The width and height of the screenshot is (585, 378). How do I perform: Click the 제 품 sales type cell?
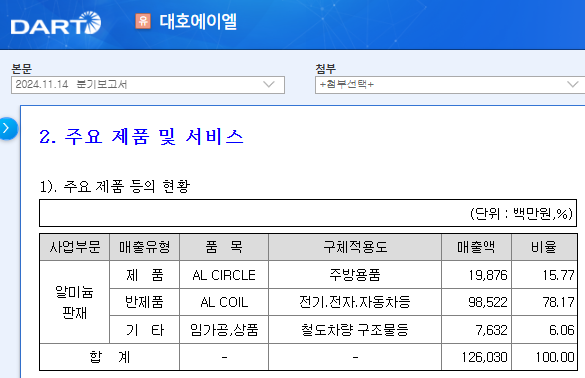pyautogui.click(x=144, y=275)
